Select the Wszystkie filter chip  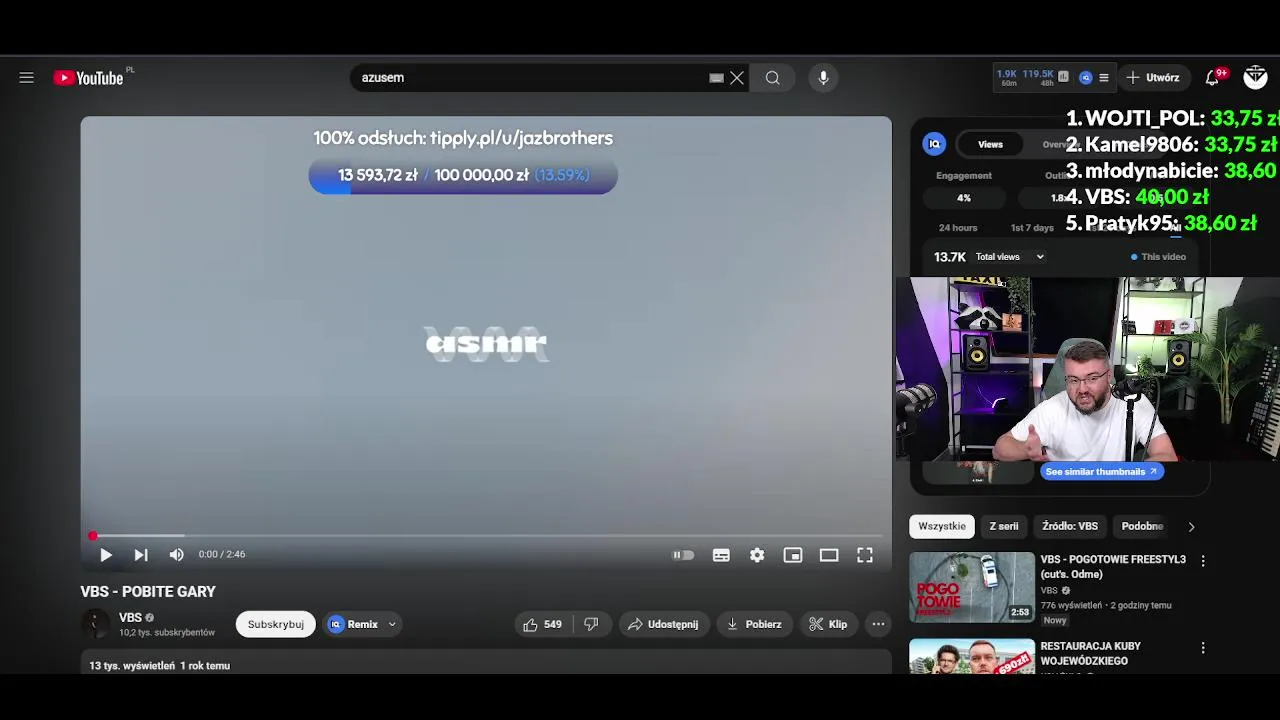pos(942,526)
